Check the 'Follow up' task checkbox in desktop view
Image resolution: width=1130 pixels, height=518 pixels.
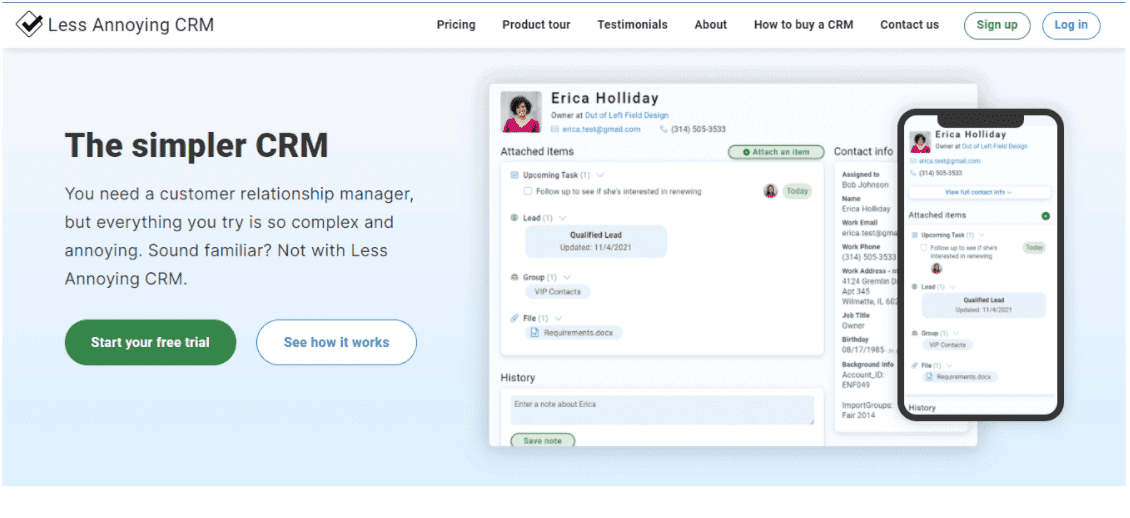[x=528, y=192]
